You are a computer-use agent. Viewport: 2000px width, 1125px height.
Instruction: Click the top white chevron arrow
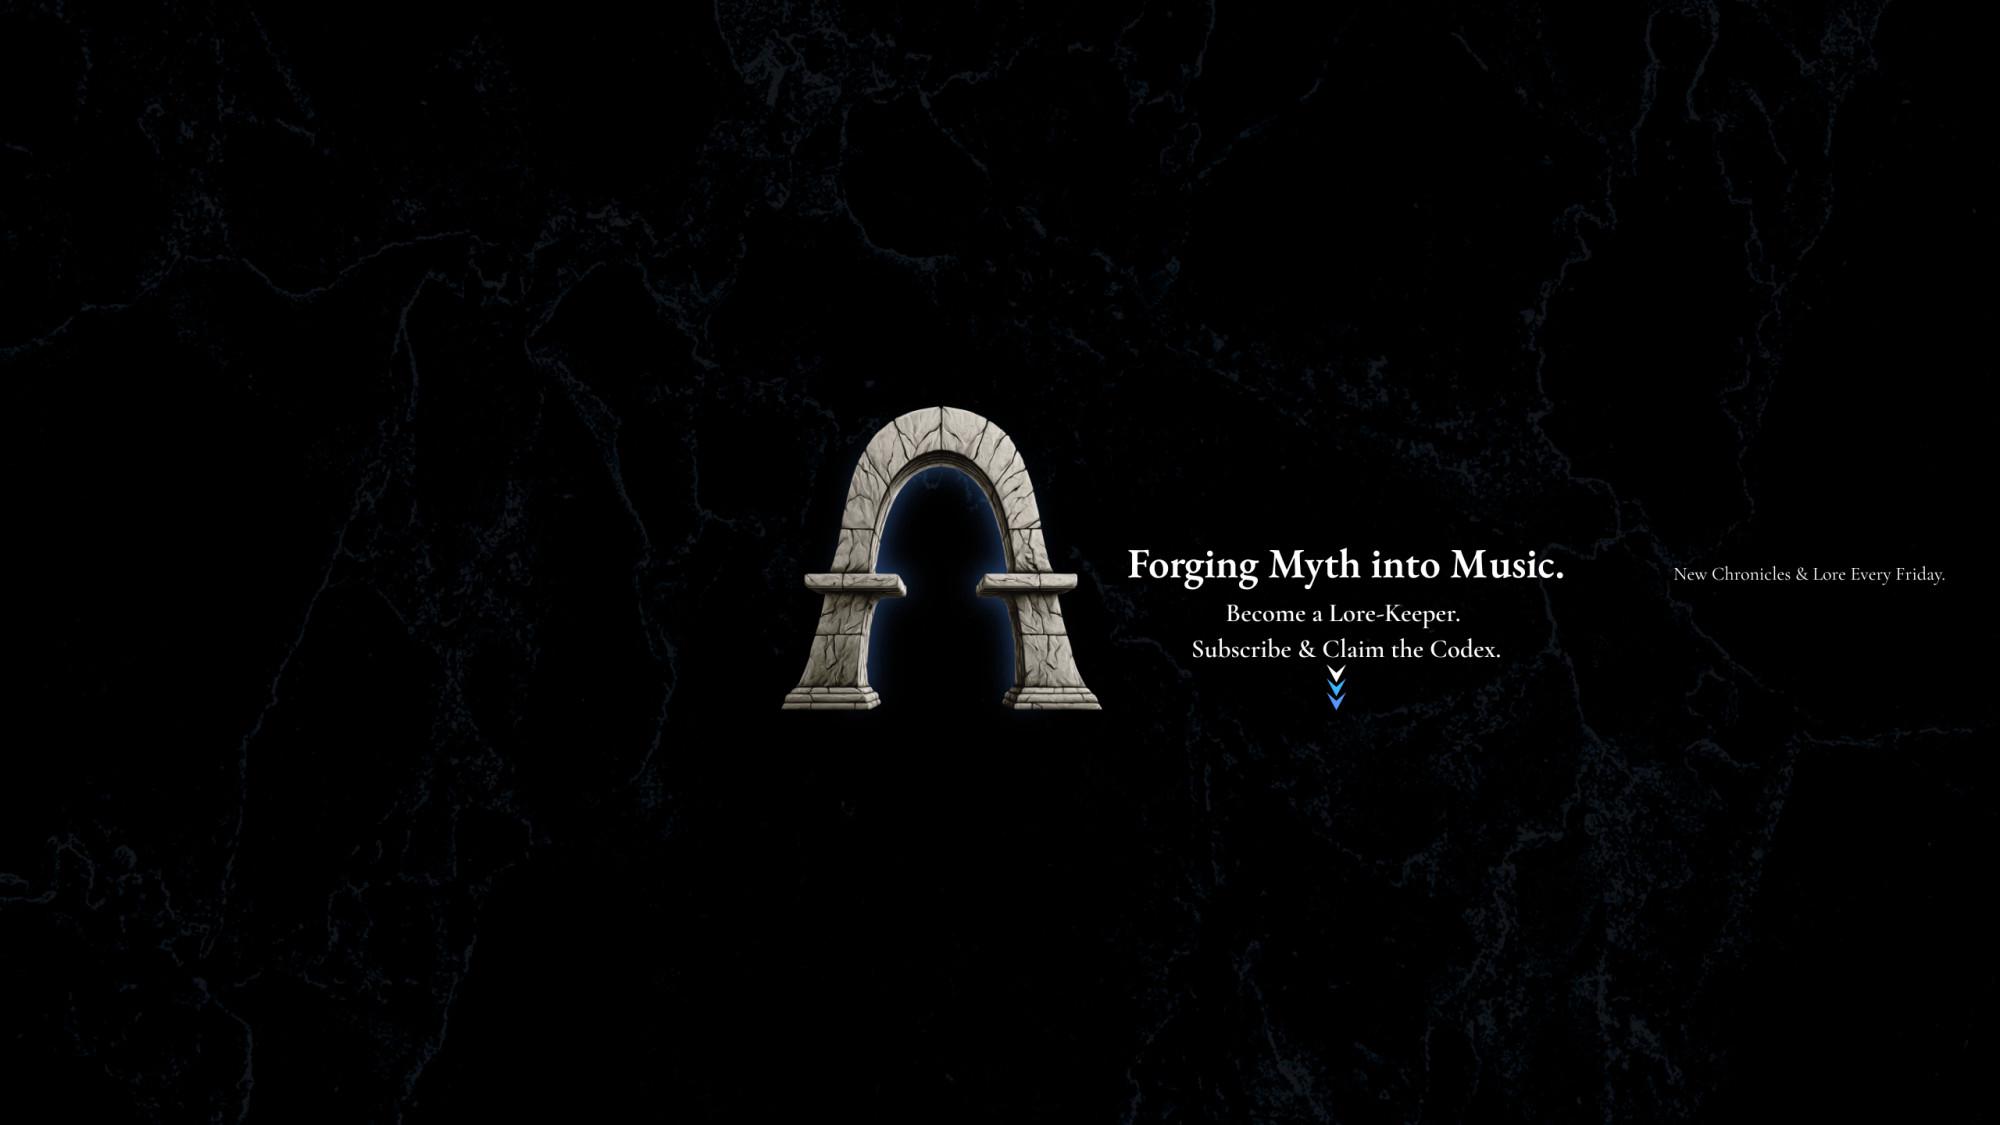(1336, 674)
